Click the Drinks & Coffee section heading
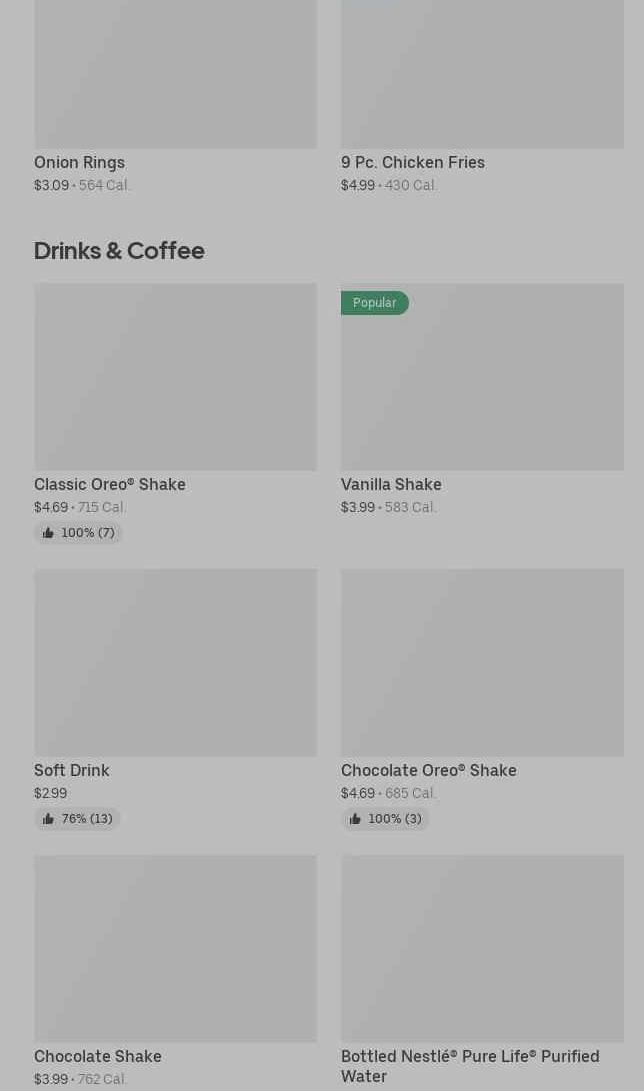The height and width of the screenshot is (1091, 644). click(119, 250)
